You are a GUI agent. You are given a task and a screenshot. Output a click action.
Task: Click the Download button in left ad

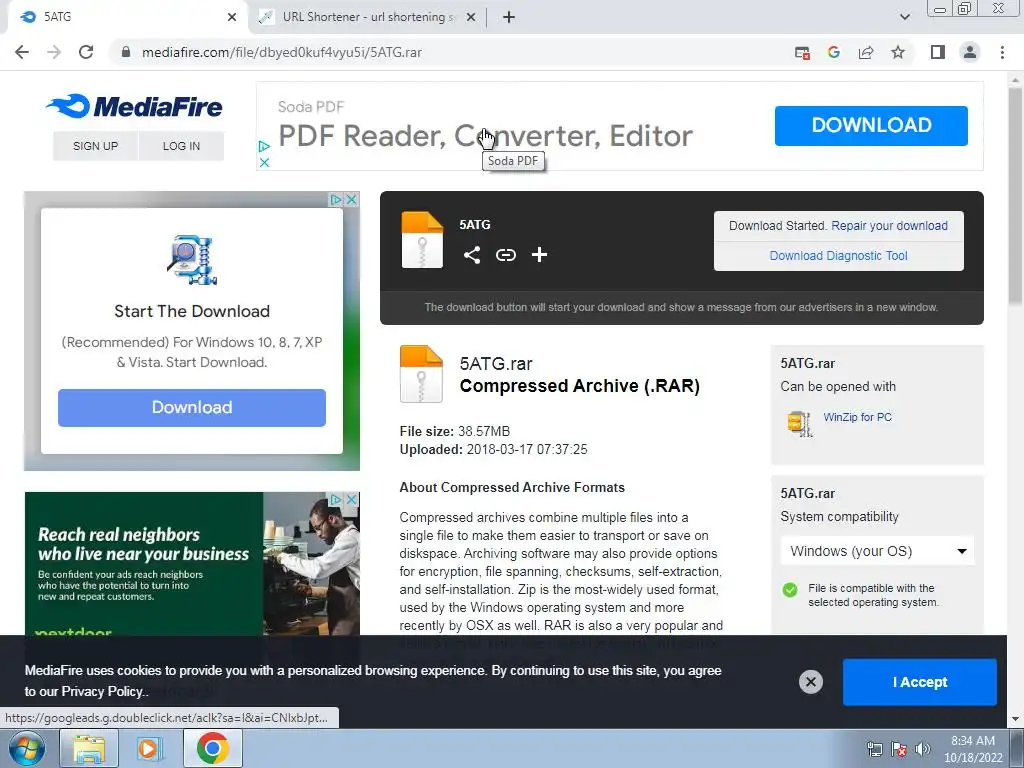tap(191, 408)
